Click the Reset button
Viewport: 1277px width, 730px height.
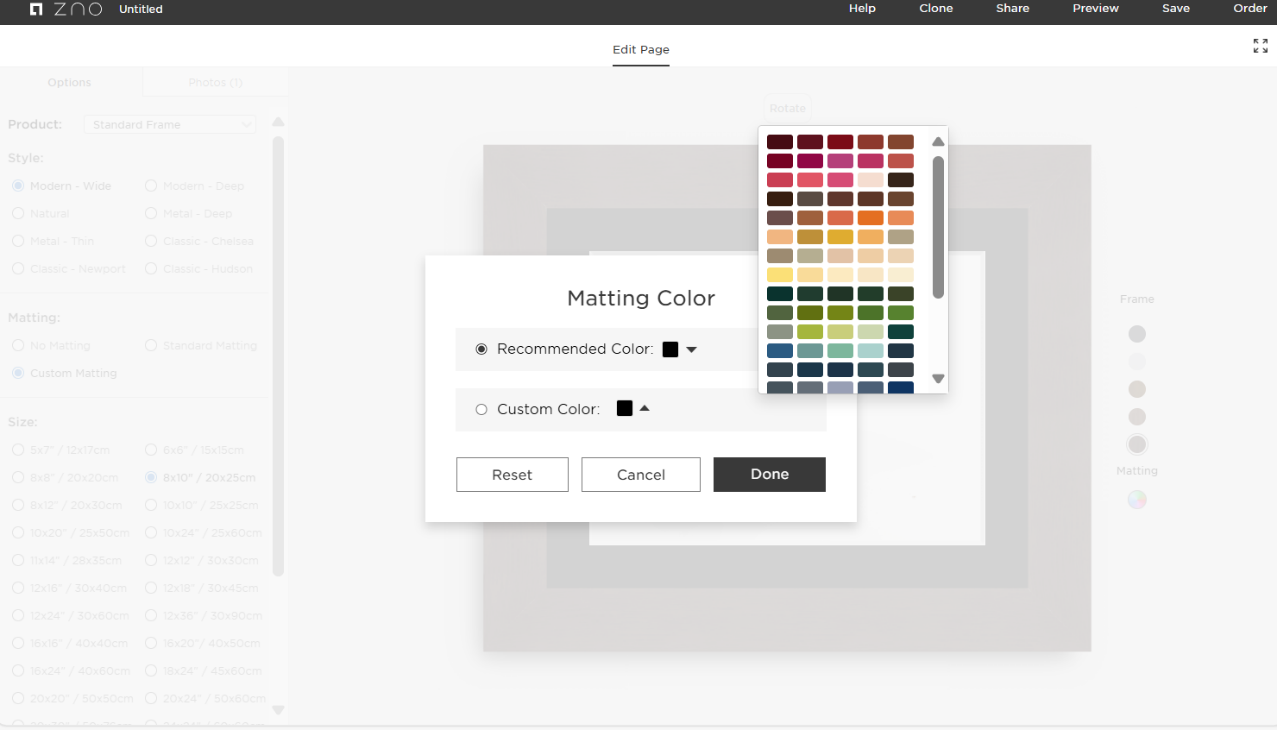click(512, 475)
